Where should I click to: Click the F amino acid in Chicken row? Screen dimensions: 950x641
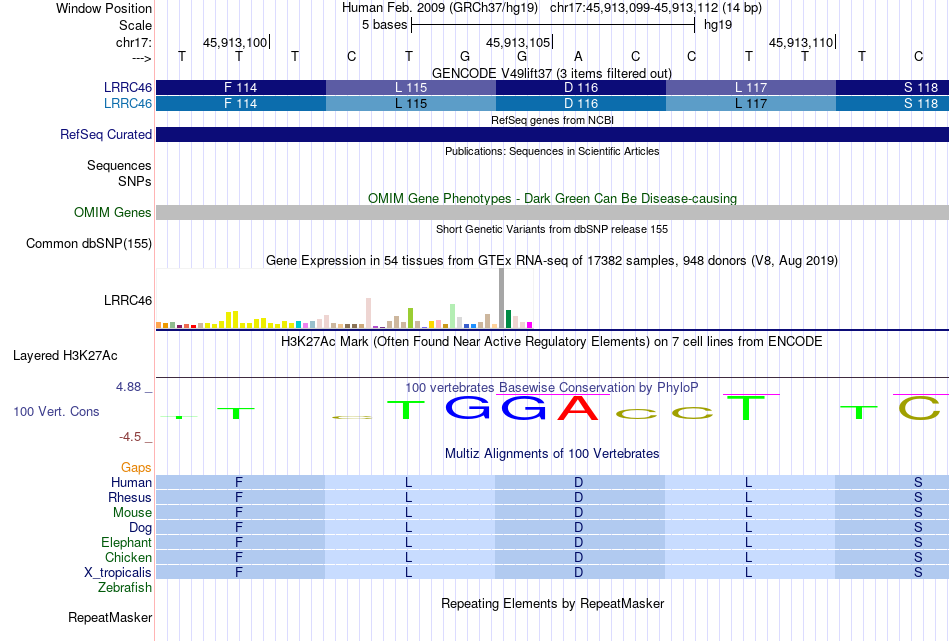pyautogui.click(x=239, y=557)
